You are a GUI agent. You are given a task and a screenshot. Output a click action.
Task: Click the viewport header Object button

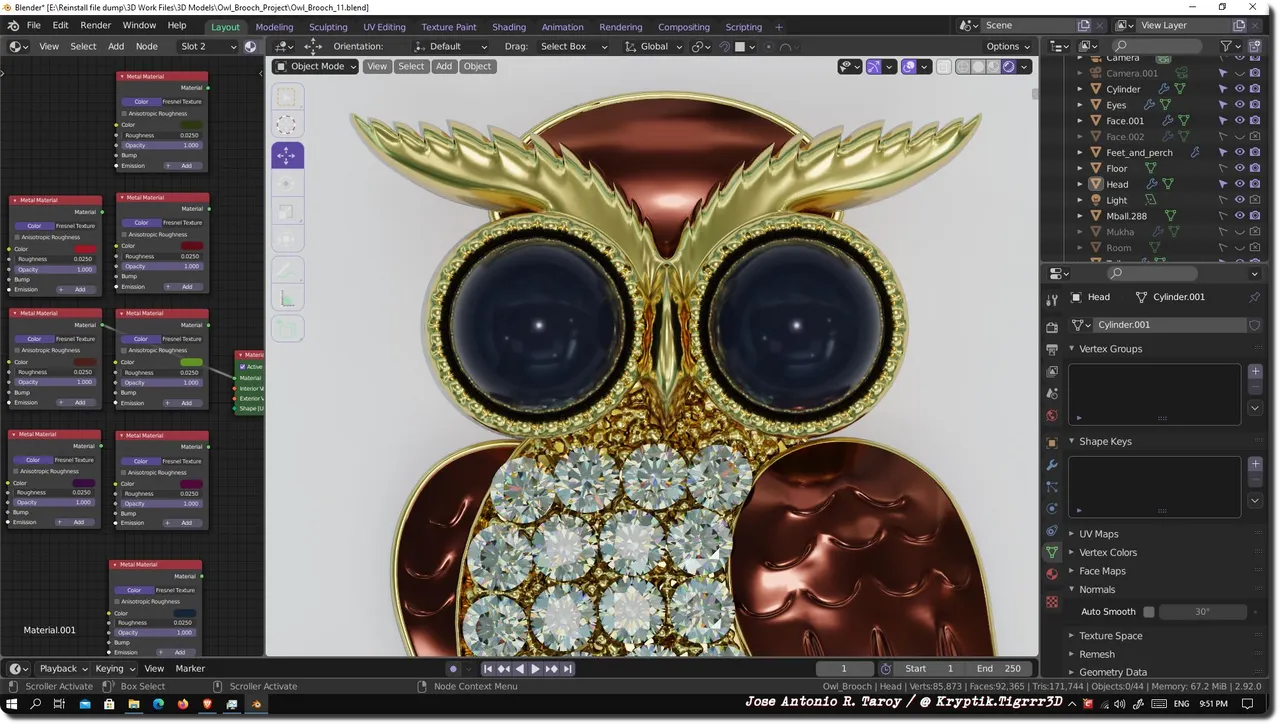[477, 67]
